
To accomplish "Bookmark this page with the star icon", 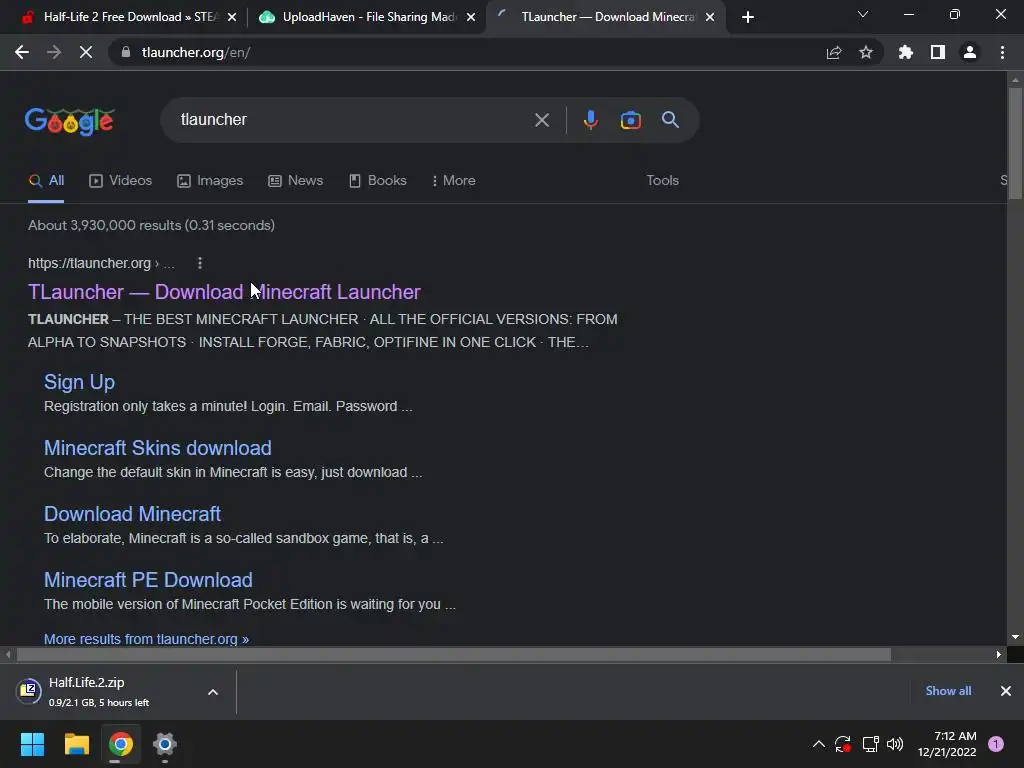I will tap(866, 52).
